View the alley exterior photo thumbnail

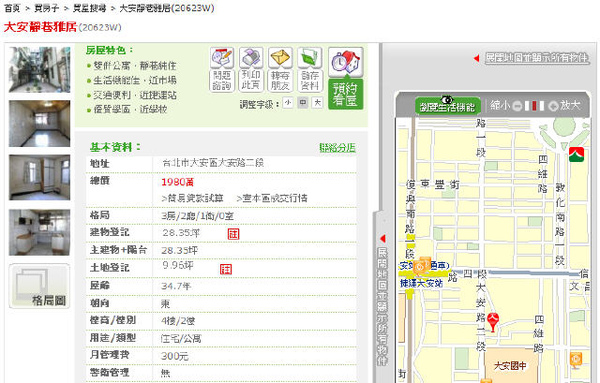(39, 70)
